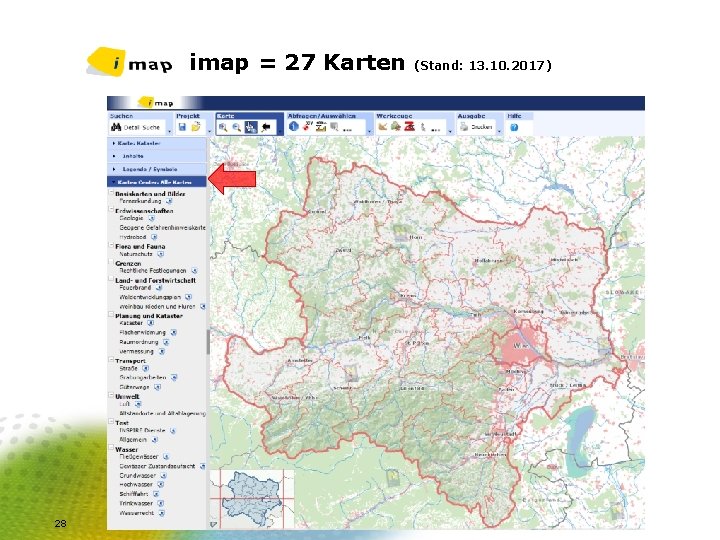Open the Altstandorte und Altablagerung entry
Image resolution: width=720 pixels, height=540 pixels.
point(162,413)
